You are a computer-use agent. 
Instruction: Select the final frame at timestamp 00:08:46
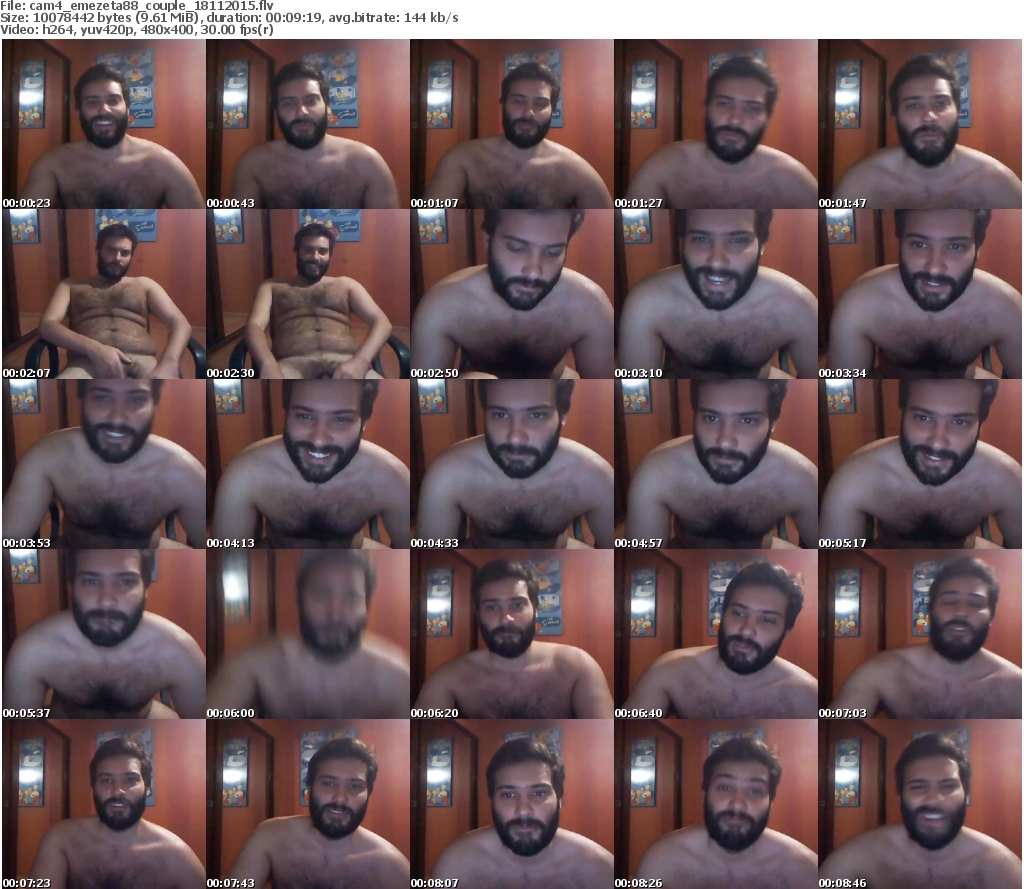click(x=920, y=804)
